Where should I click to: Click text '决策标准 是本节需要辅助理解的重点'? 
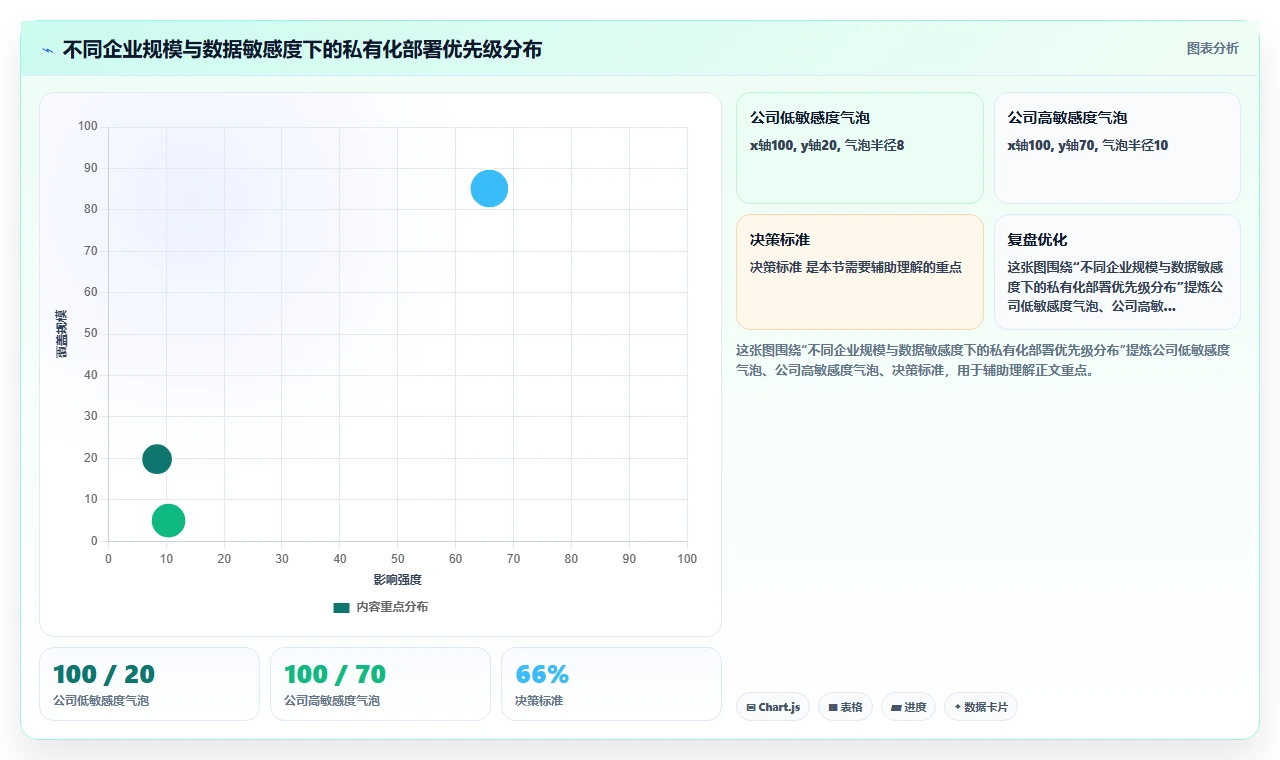click(x=856, y=267)
